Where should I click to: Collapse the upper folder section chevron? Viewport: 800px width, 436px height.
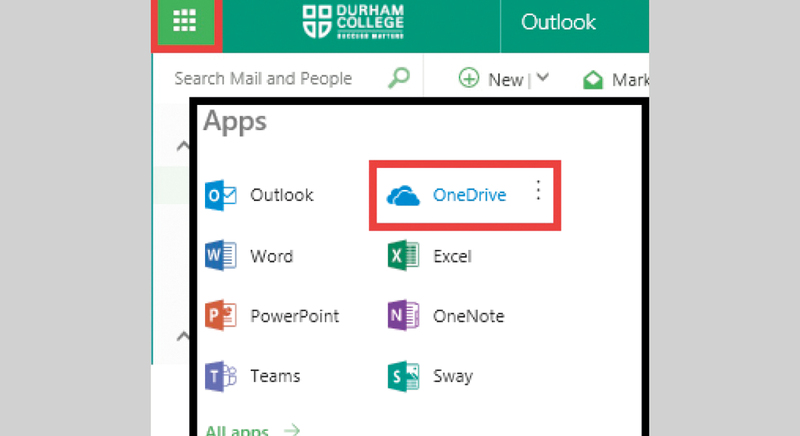pos(182,147)
